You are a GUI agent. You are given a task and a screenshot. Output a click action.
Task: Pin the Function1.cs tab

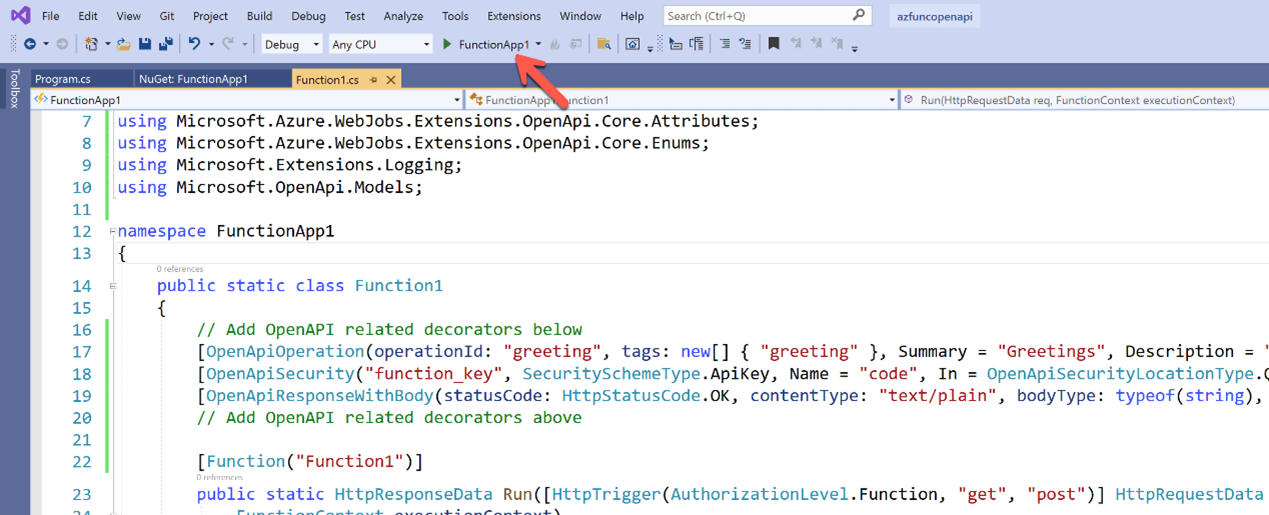pyautogui.click(x=373, y=79)
